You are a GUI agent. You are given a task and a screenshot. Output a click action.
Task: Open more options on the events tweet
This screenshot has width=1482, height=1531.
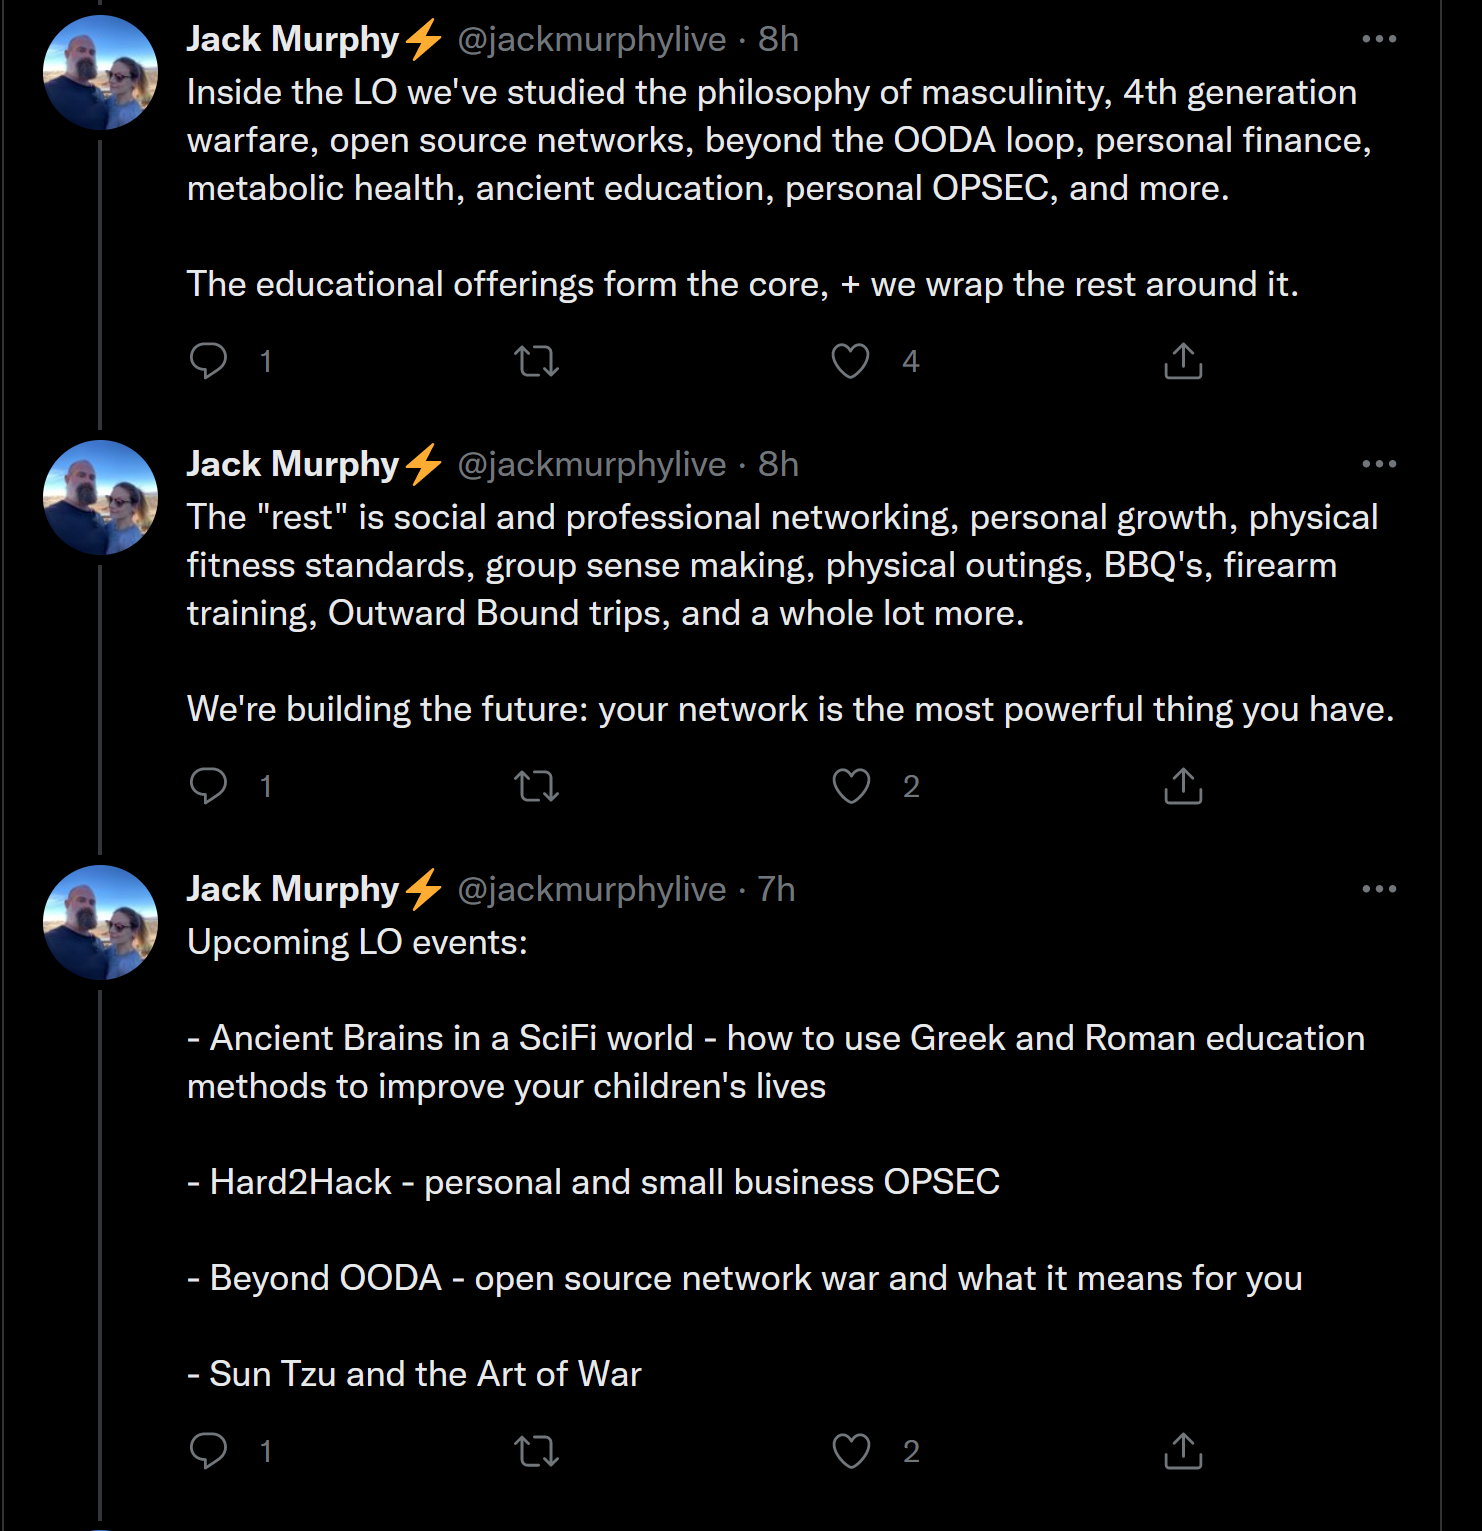click(x=1379, y=889)
